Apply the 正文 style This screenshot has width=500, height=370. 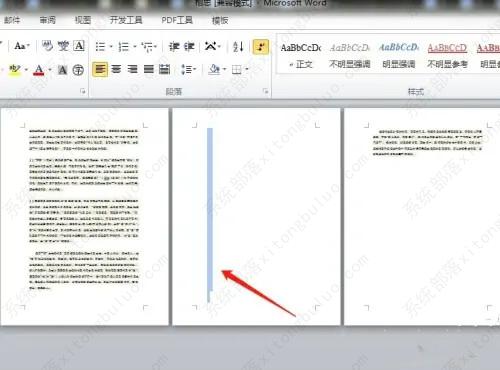301,55
